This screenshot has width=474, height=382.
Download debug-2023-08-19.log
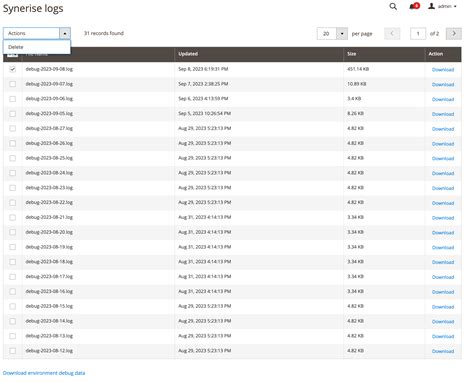click(443, 248)
